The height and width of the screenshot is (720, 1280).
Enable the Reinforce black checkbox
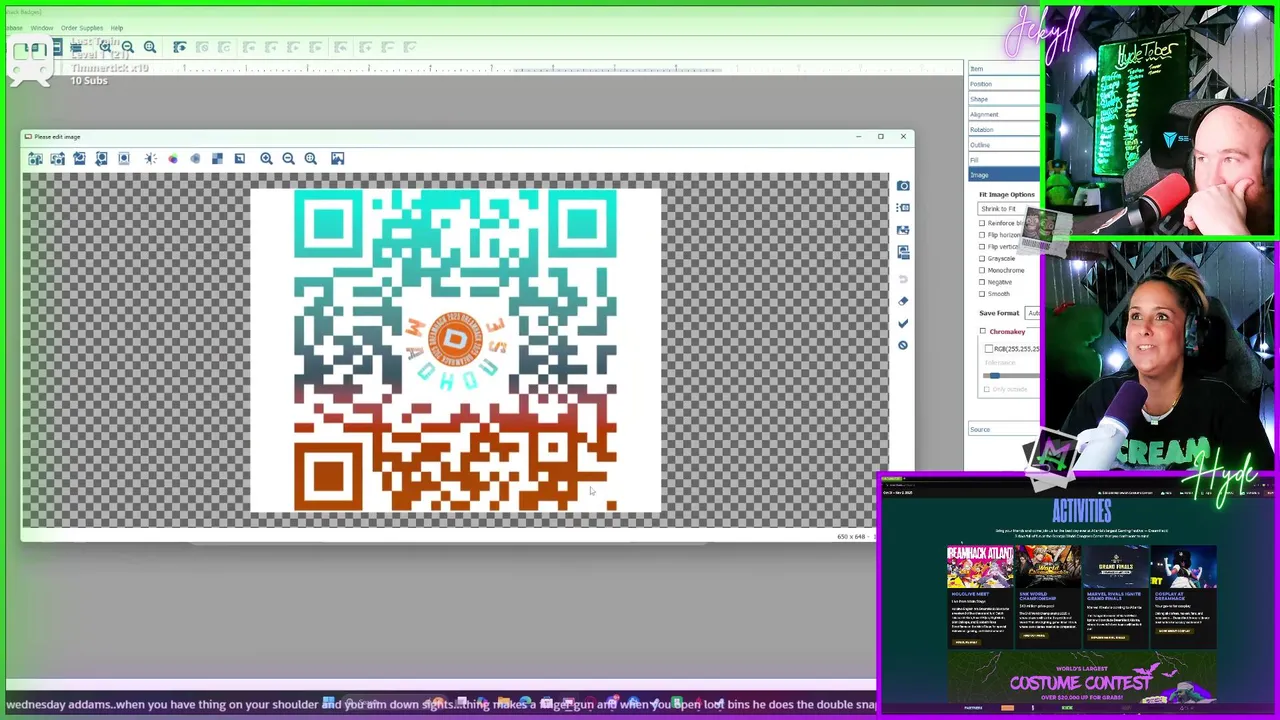tap(982, 223)
